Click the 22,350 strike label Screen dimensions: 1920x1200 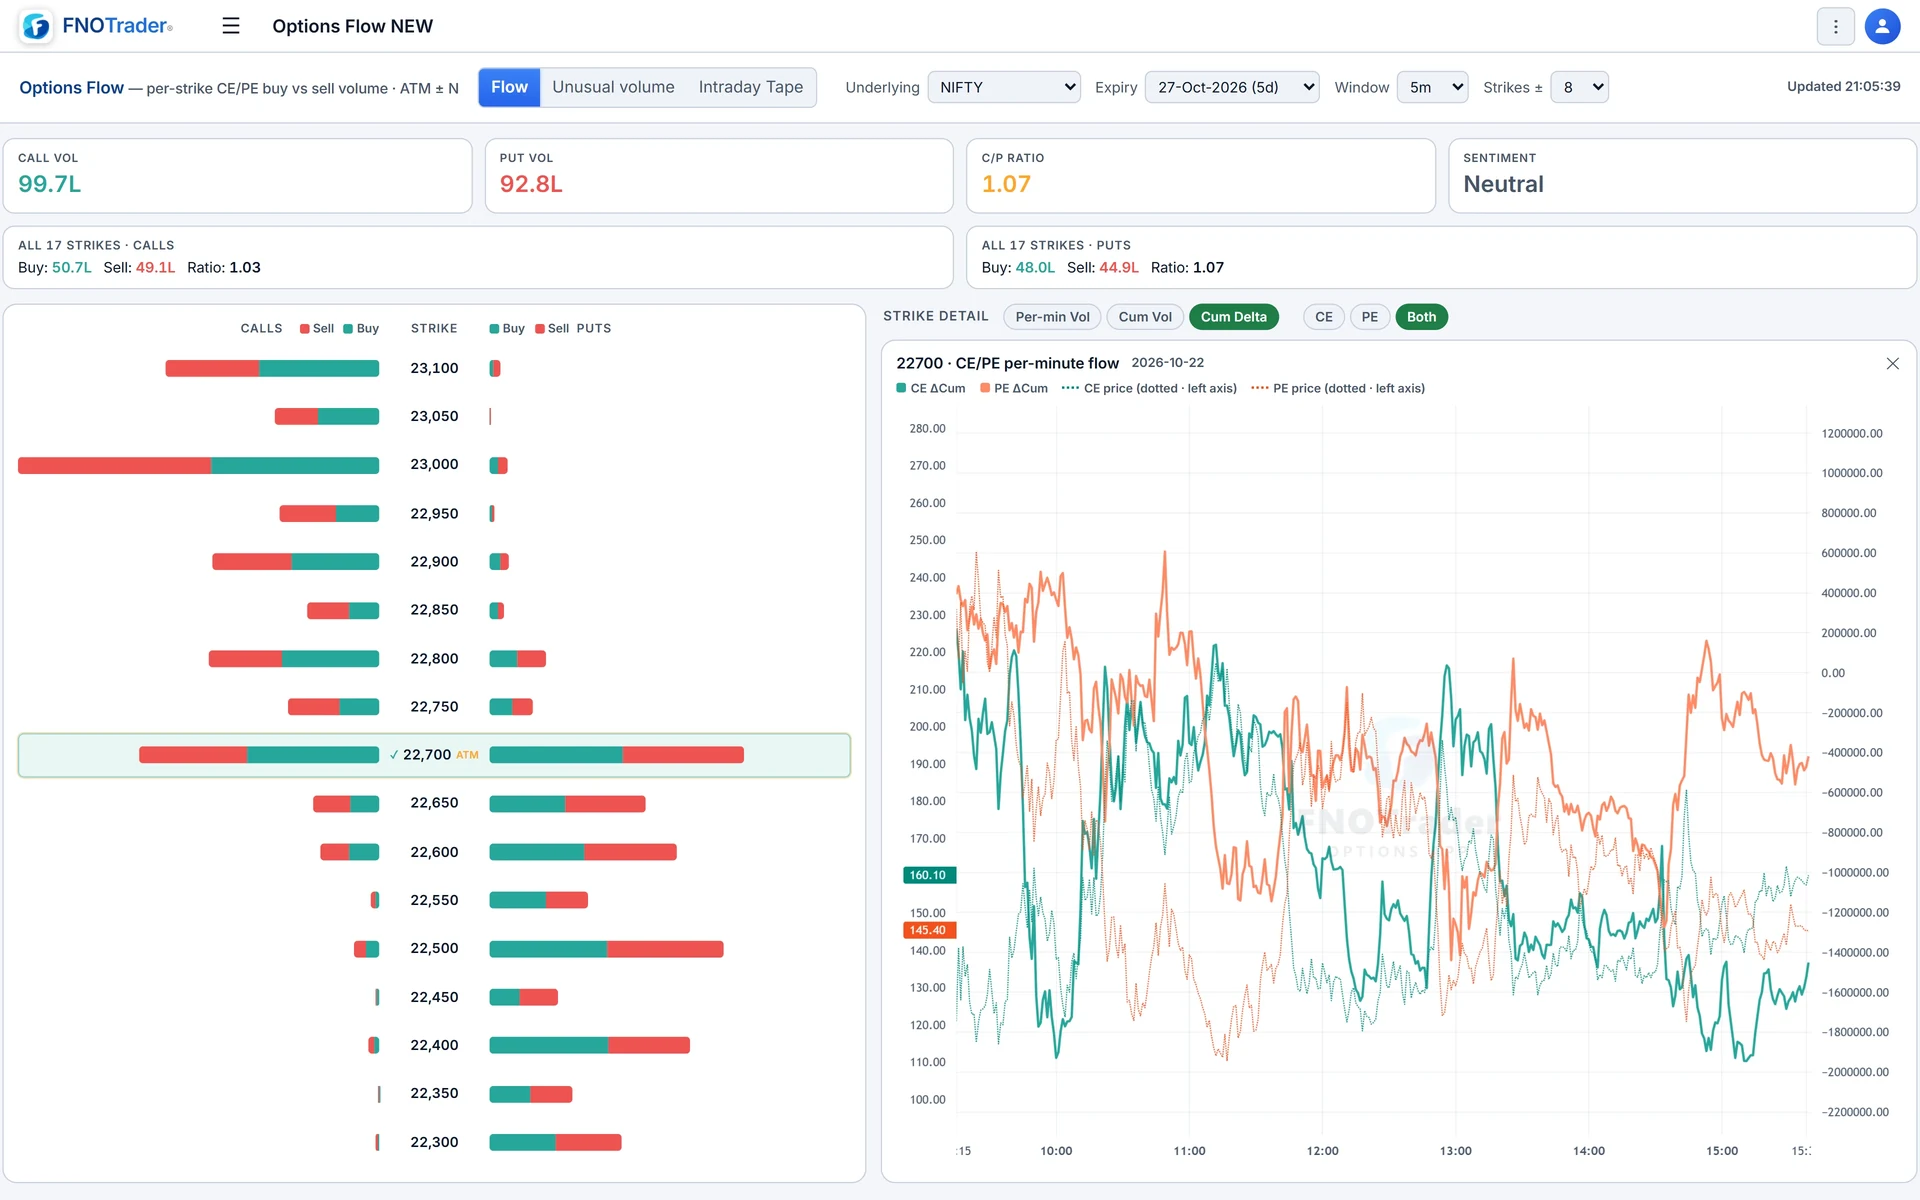(434, 1093)
